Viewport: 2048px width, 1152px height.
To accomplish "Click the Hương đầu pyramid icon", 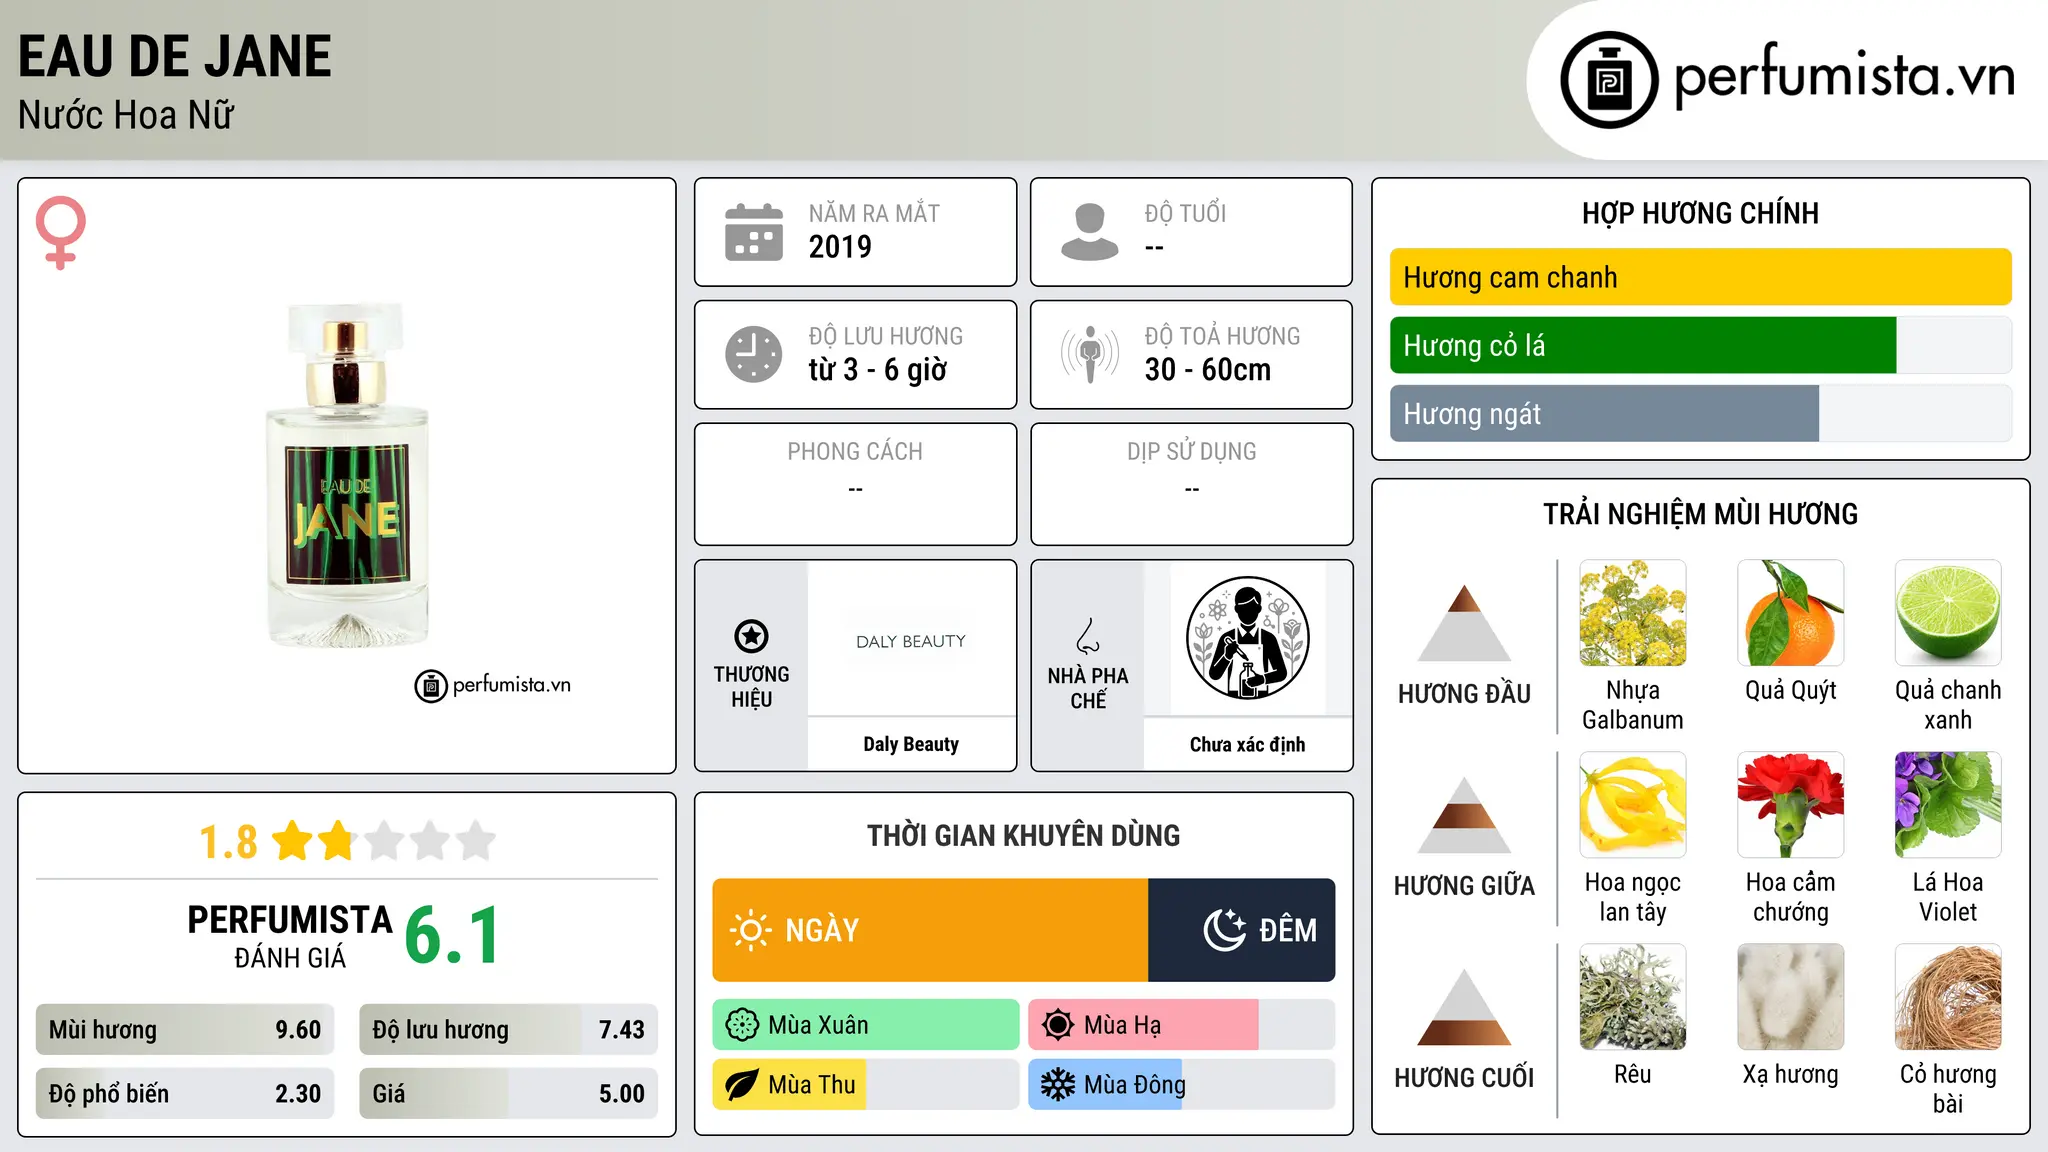I will click(1464, 623).
